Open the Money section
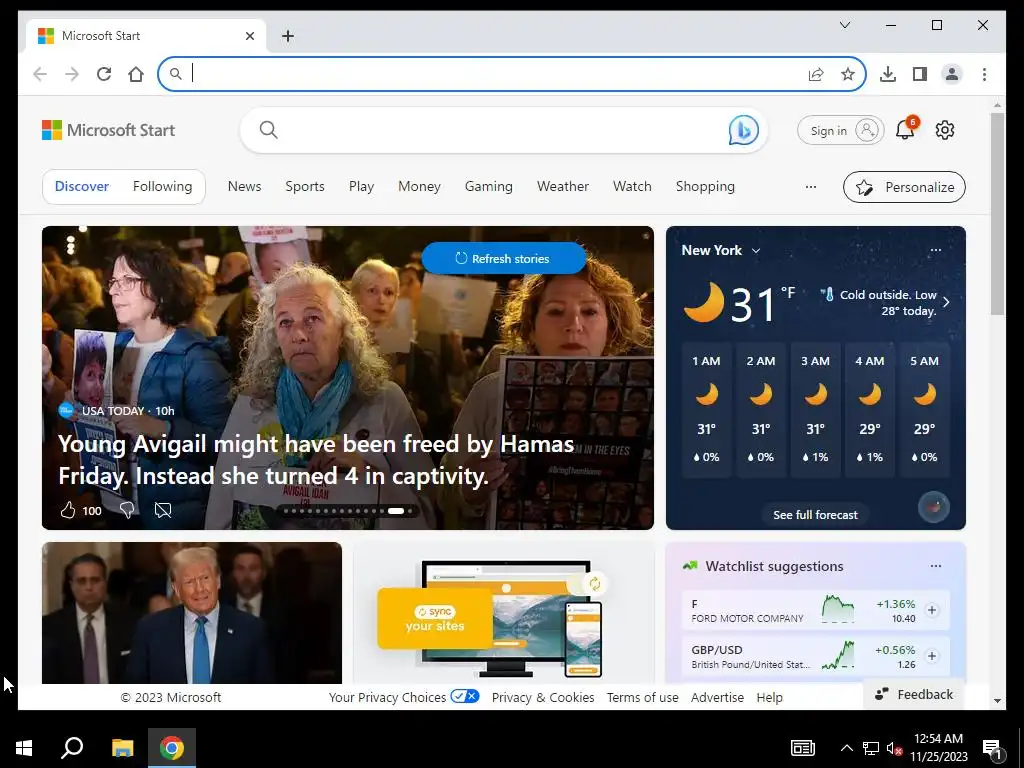Screen dimensions: 1024x768 pos(419,187)
